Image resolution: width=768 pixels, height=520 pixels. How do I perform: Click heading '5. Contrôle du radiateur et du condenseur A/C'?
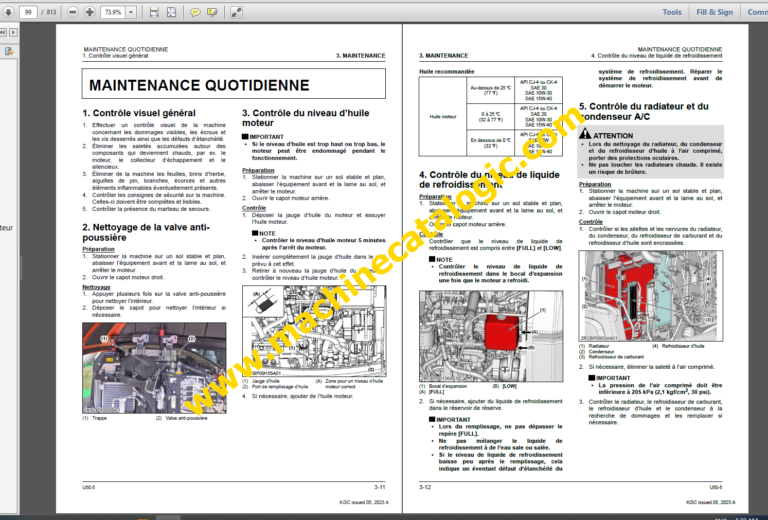click(x=644, y=112)
